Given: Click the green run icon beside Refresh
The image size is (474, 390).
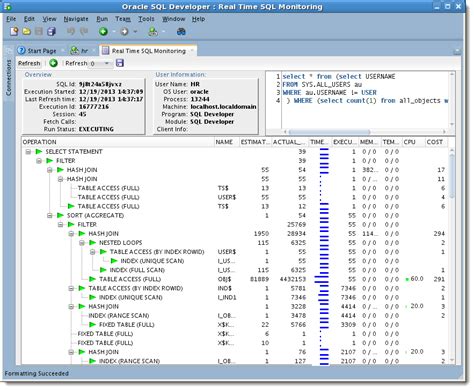Looking at the screenshot, I should click(53, 63).
